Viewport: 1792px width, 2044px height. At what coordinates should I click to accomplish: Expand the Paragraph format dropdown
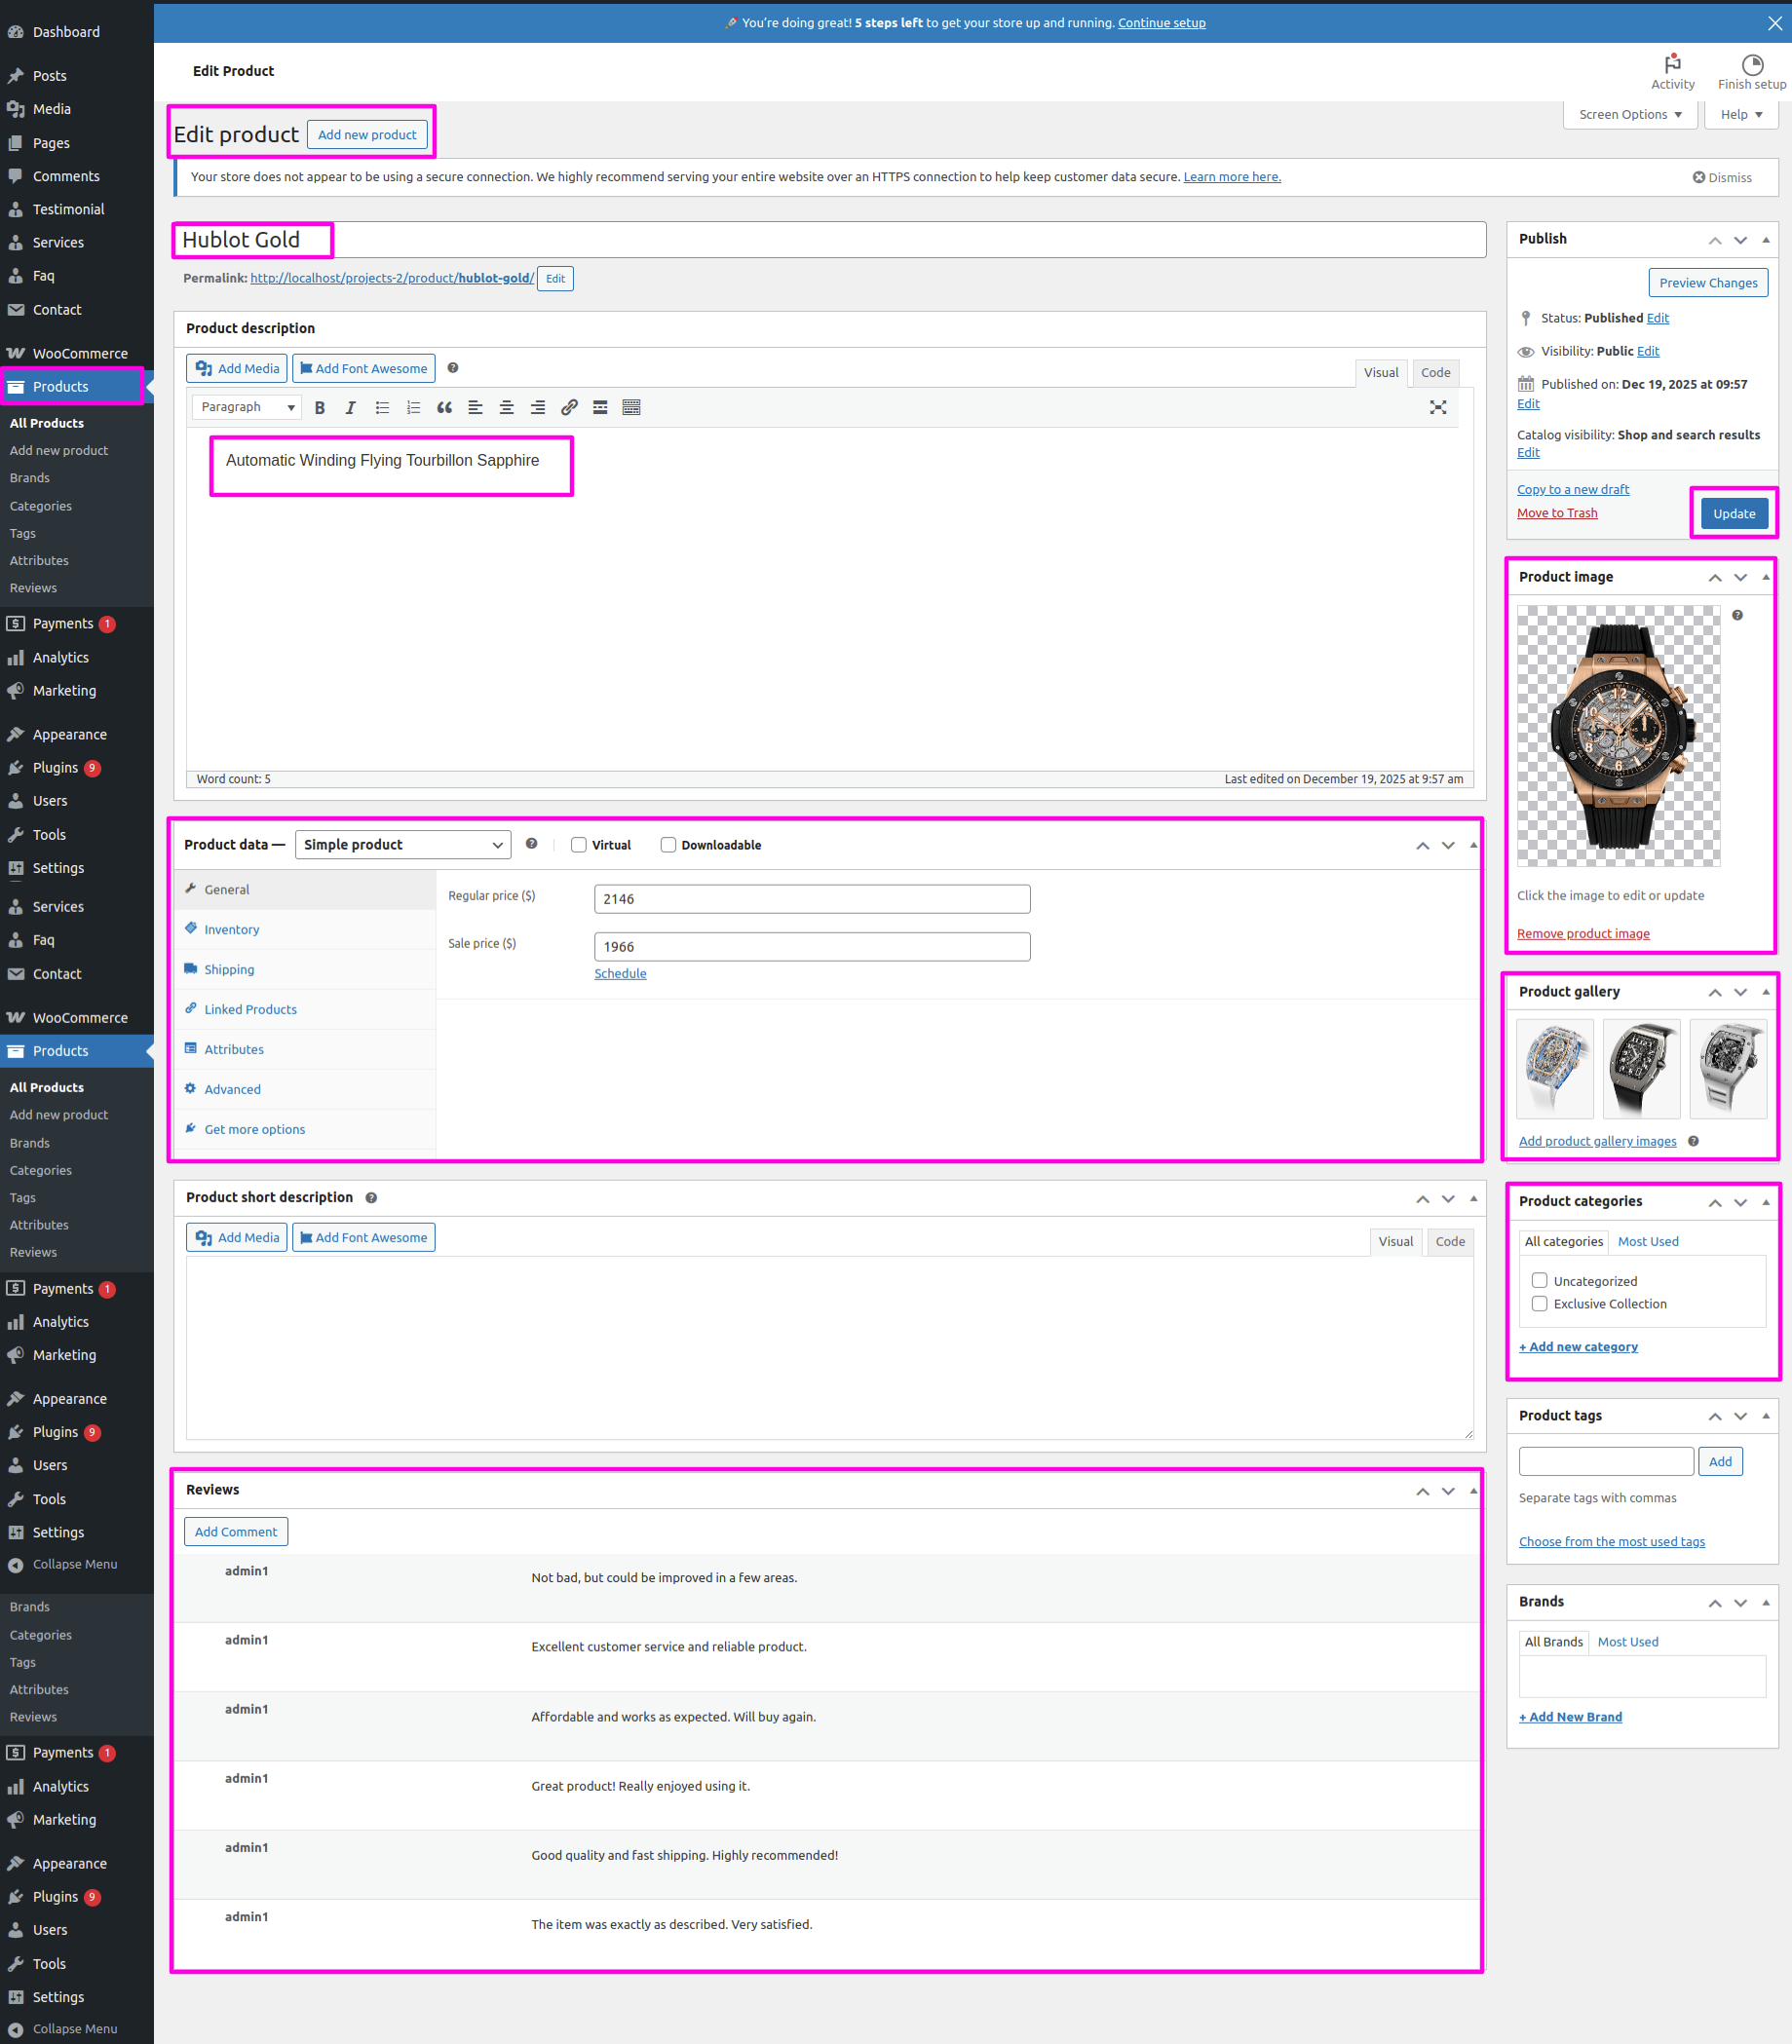[247, 407]
